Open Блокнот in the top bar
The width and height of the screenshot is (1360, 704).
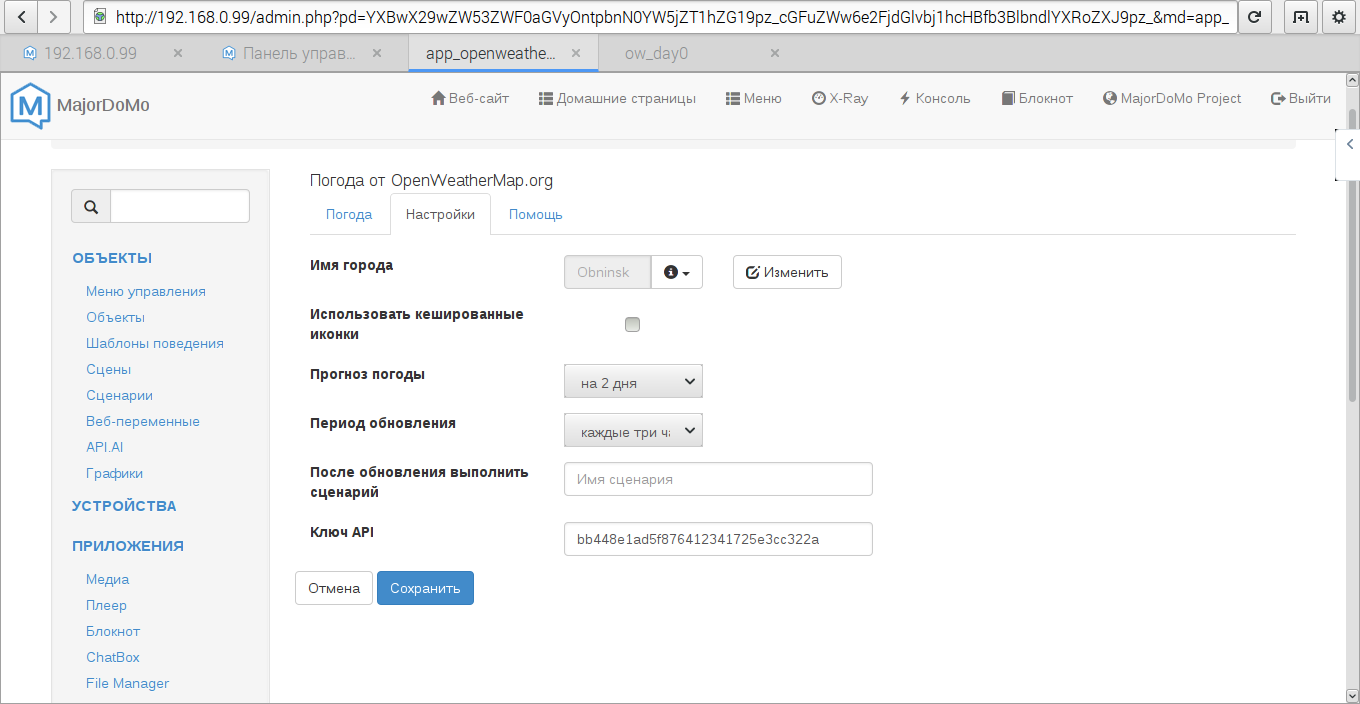click(1037, 98)
